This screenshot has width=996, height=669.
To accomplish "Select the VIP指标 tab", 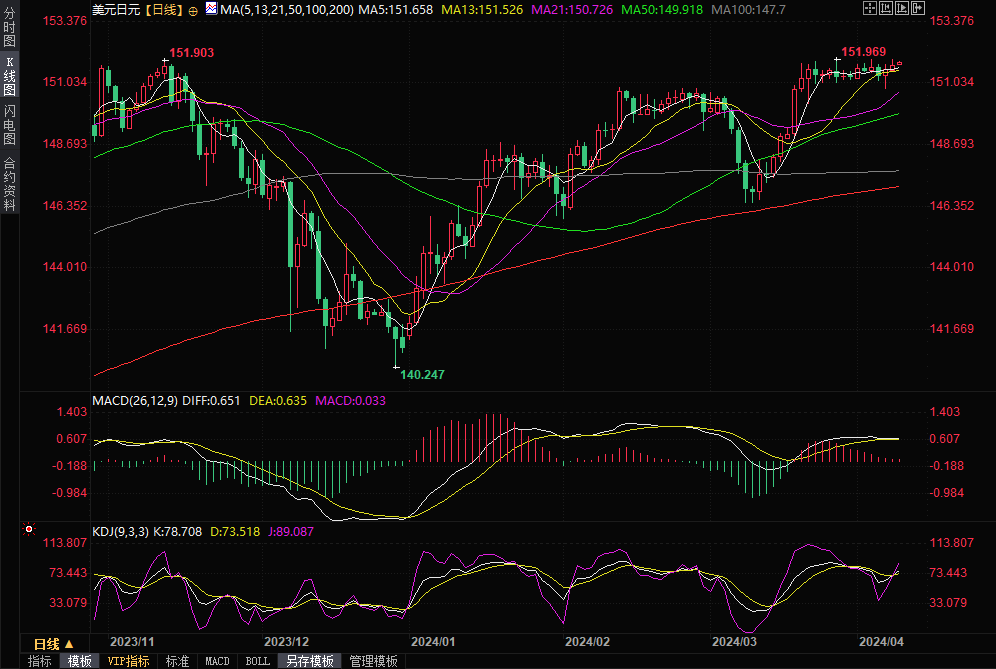I will pos(128,661).
